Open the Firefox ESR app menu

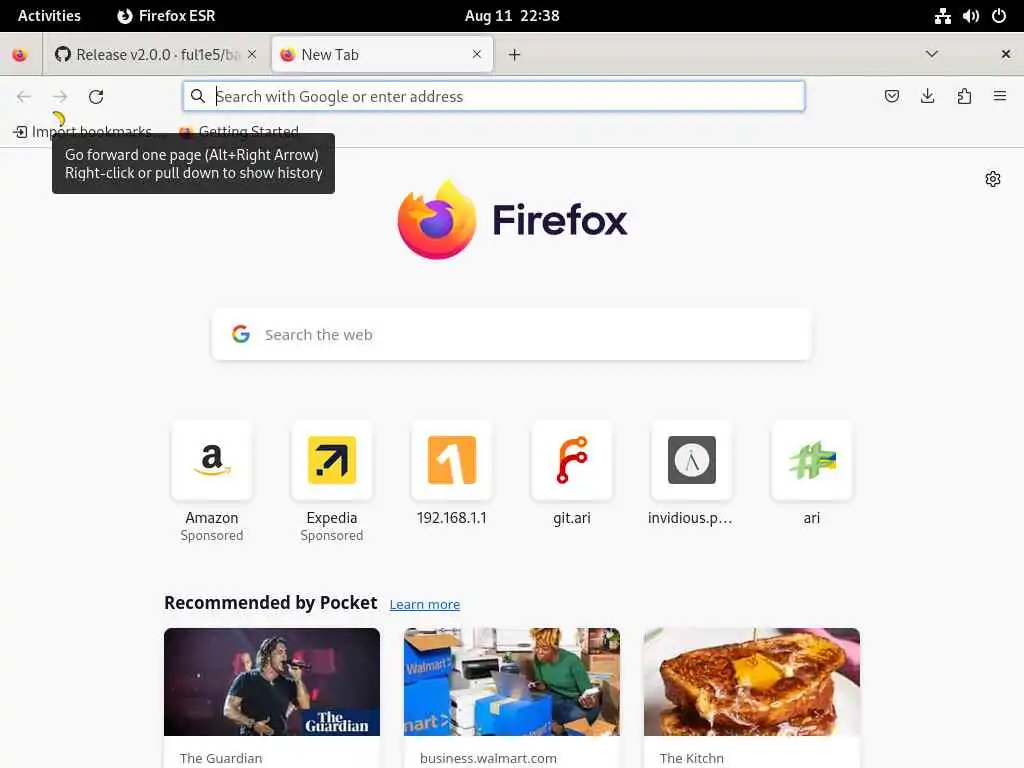(x=166, y=16)
